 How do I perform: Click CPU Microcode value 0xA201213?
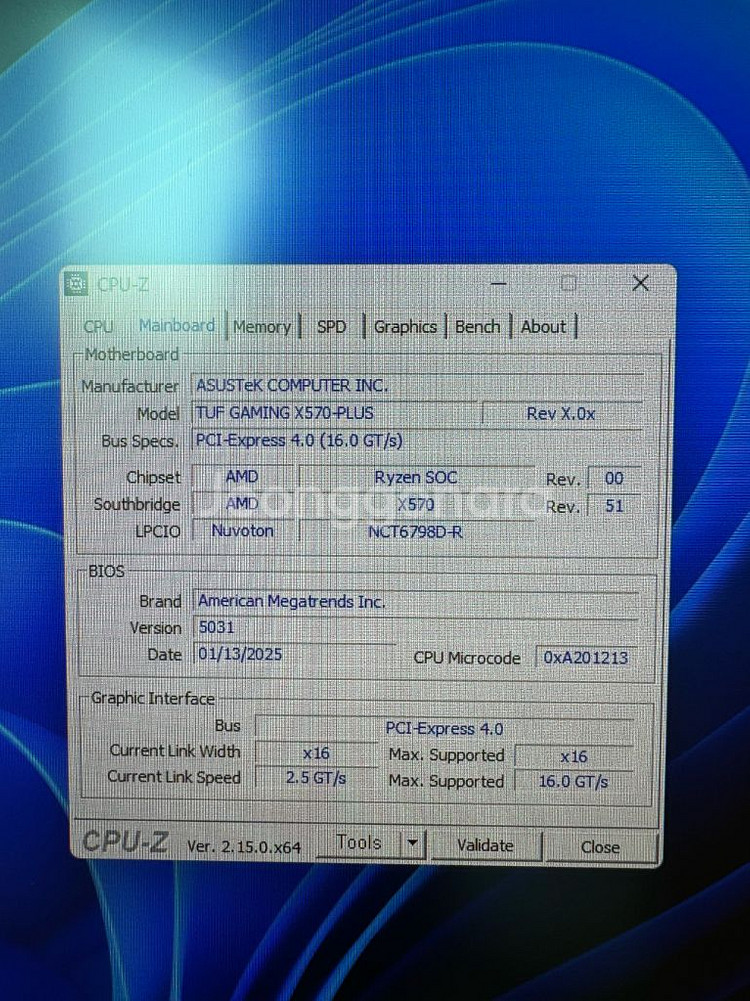(586, 658)
